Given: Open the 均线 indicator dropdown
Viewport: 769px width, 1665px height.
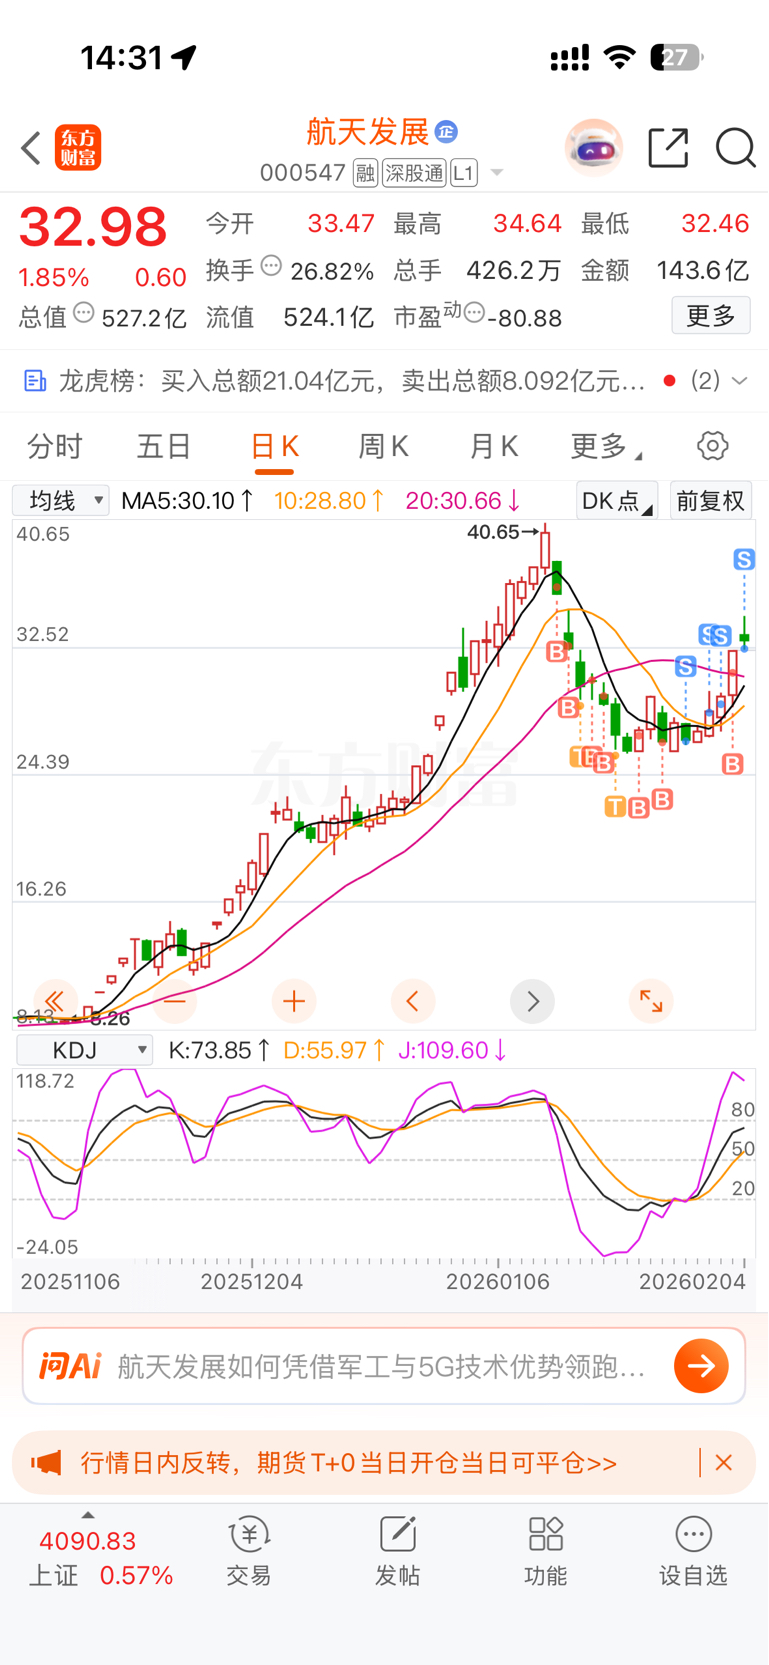Looking at the screenshot, I should pyautogui.click(x=60, y=500).
